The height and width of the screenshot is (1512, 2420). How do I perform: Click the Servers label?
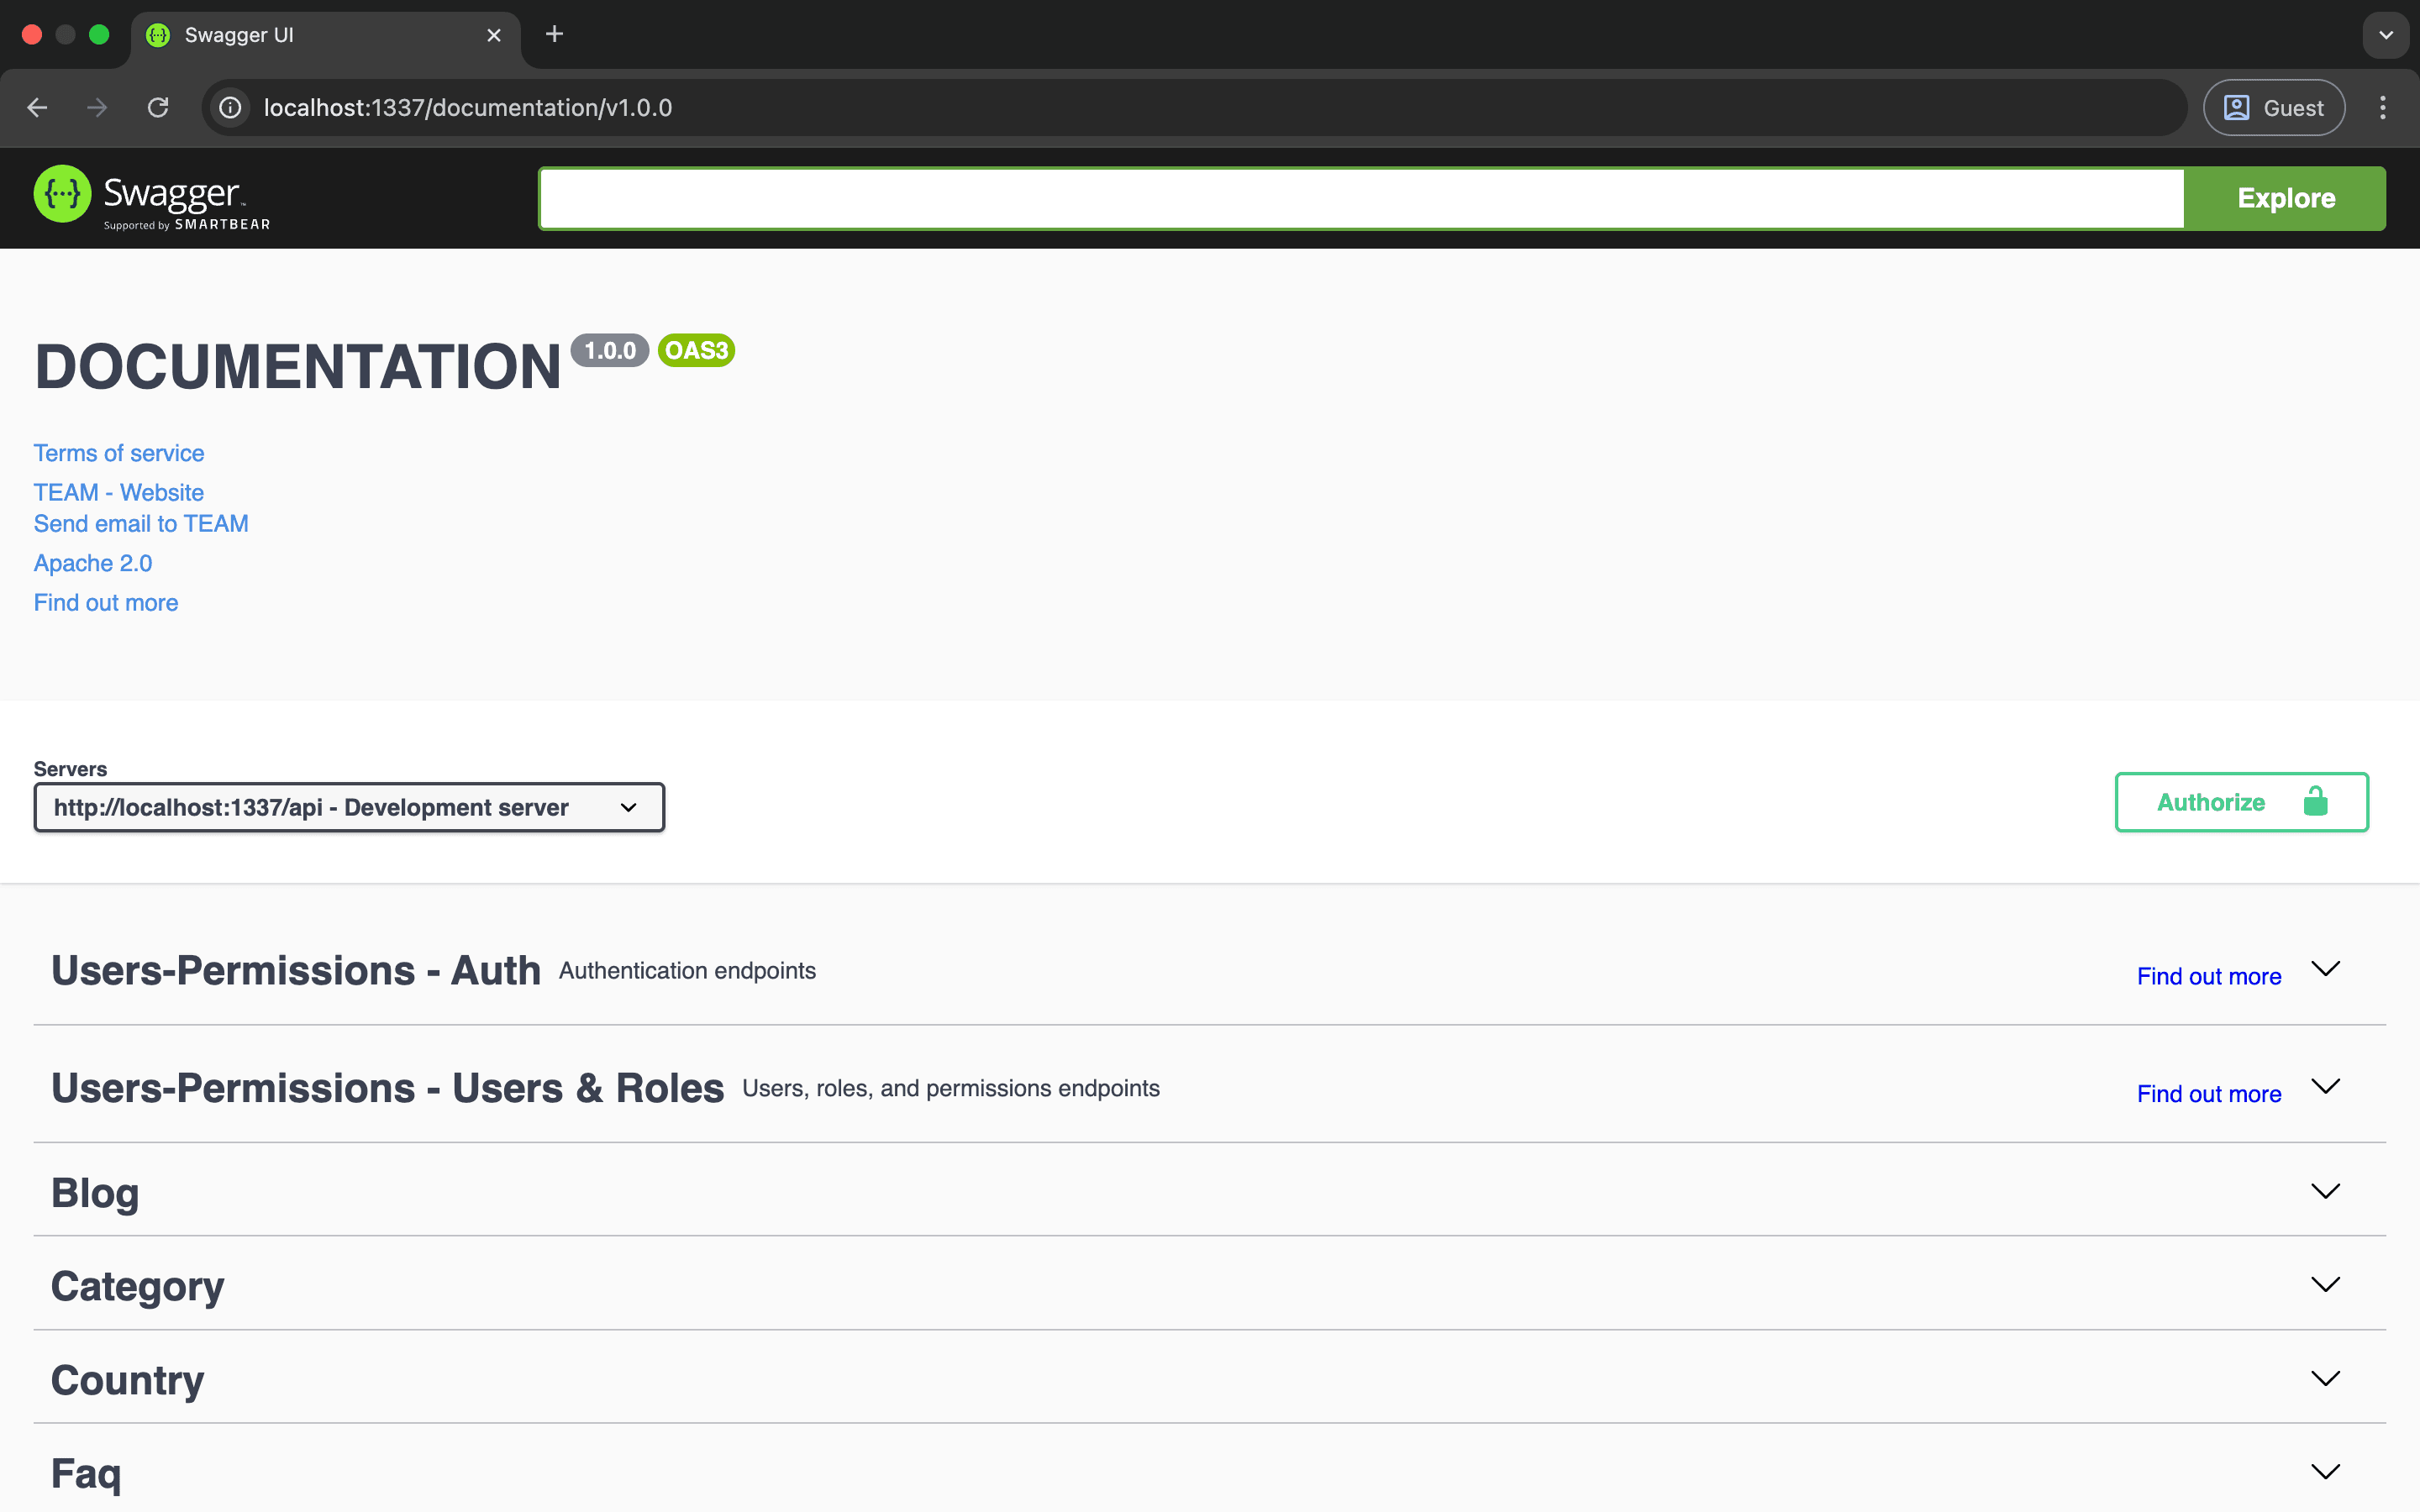(70, 768)
